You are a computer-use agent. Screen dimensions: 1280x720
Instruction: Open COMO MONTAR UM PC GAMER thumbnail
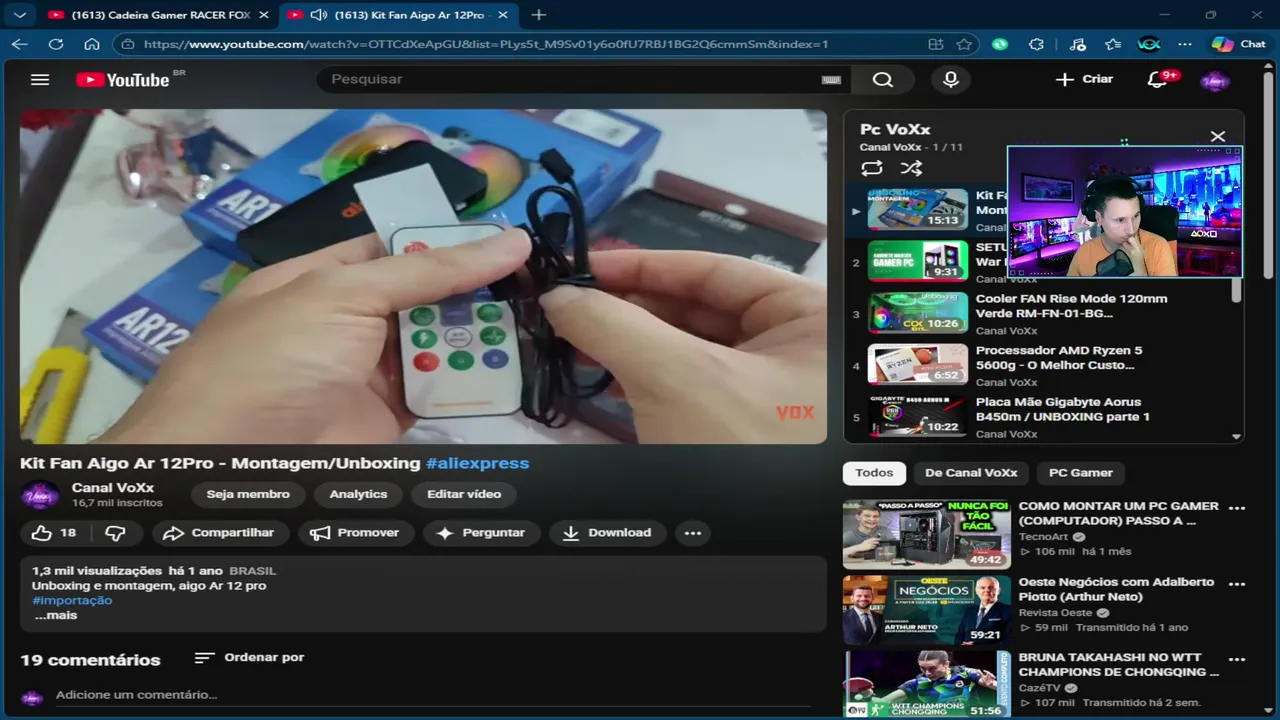coord(926,534)
